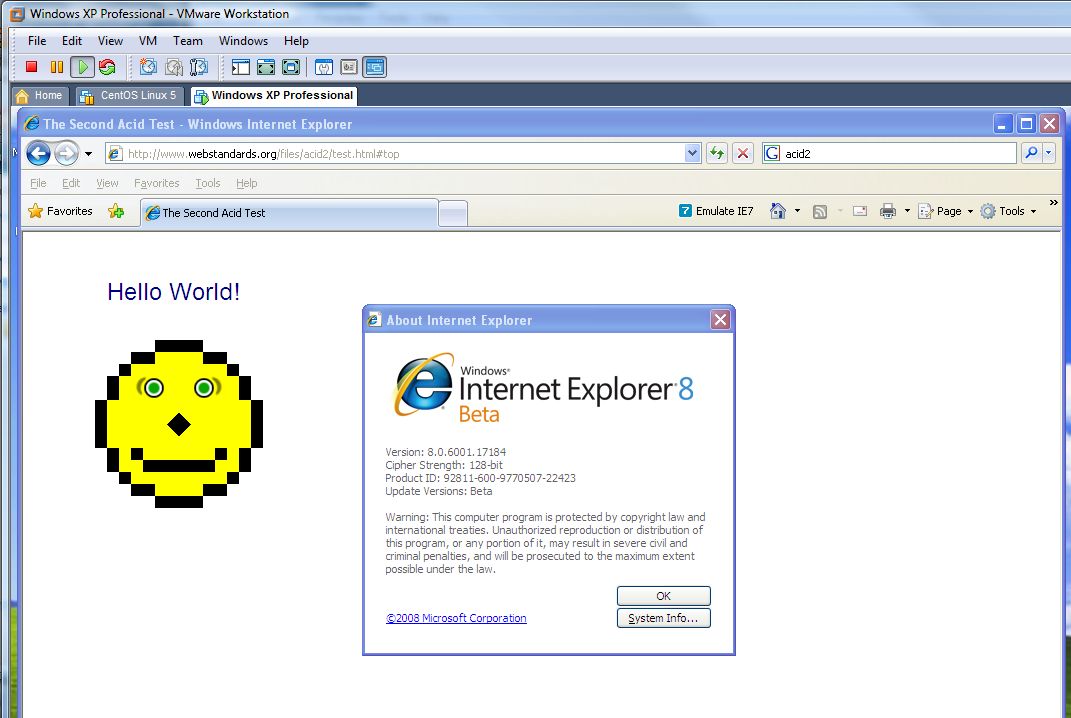Open VMware VM menu
The image size is (1071, 718).
click(x=148, y=41)
